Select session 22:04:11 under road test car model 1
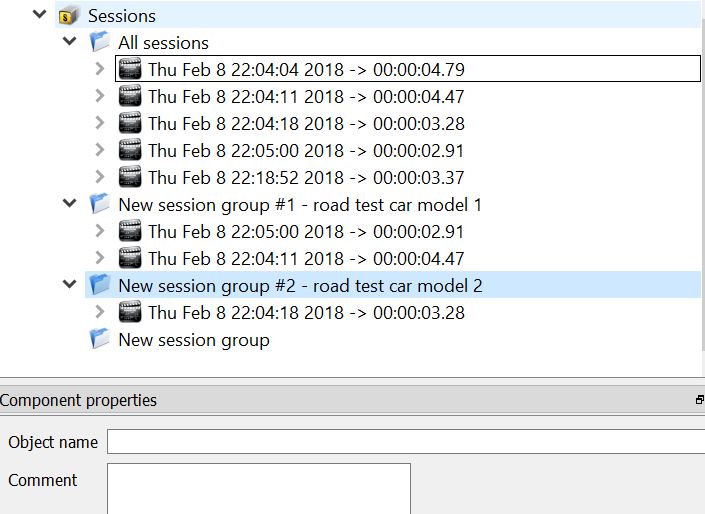The height and width of the screenshot is (514, 705). pyautogui.click(x=306, y=259)
